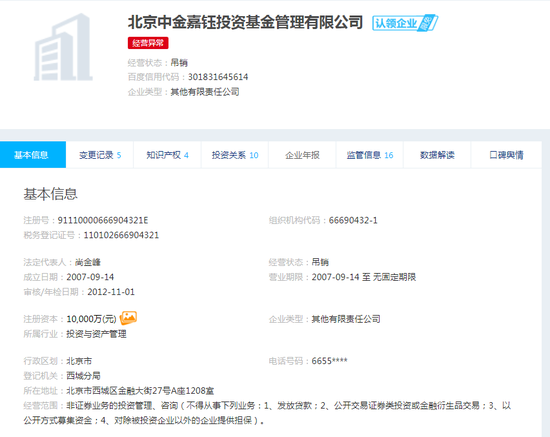Click Baidu credit code 301831645614

pyautogui.click(x=218, y=77)
